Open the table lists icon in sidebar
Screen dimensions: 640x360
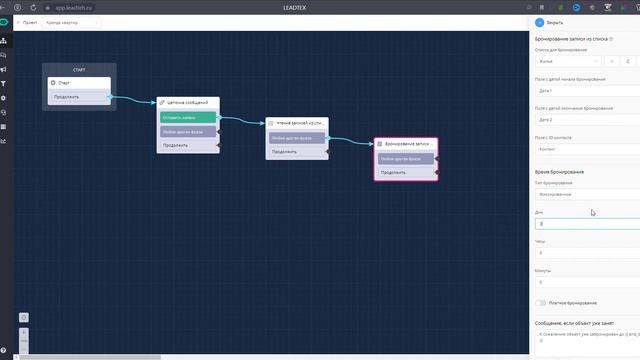pos(4,127)
